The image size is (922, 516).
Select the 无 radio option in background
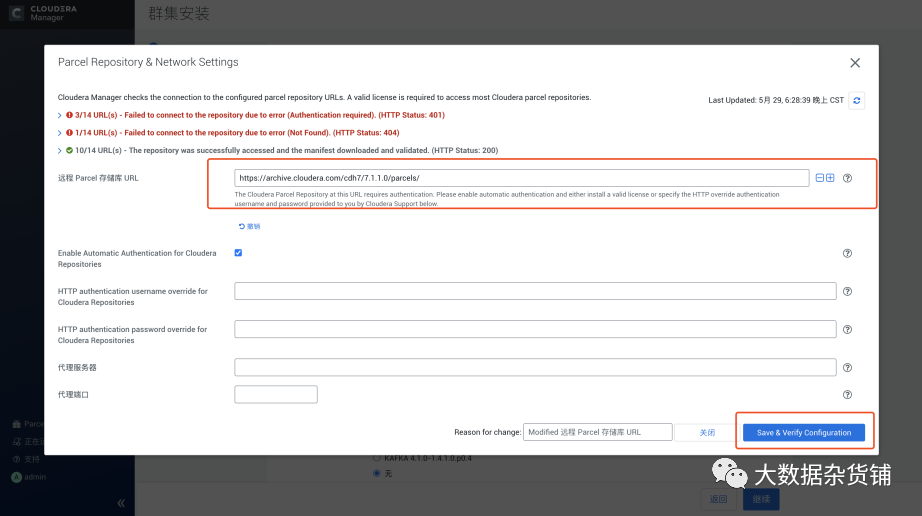point(376,473)
